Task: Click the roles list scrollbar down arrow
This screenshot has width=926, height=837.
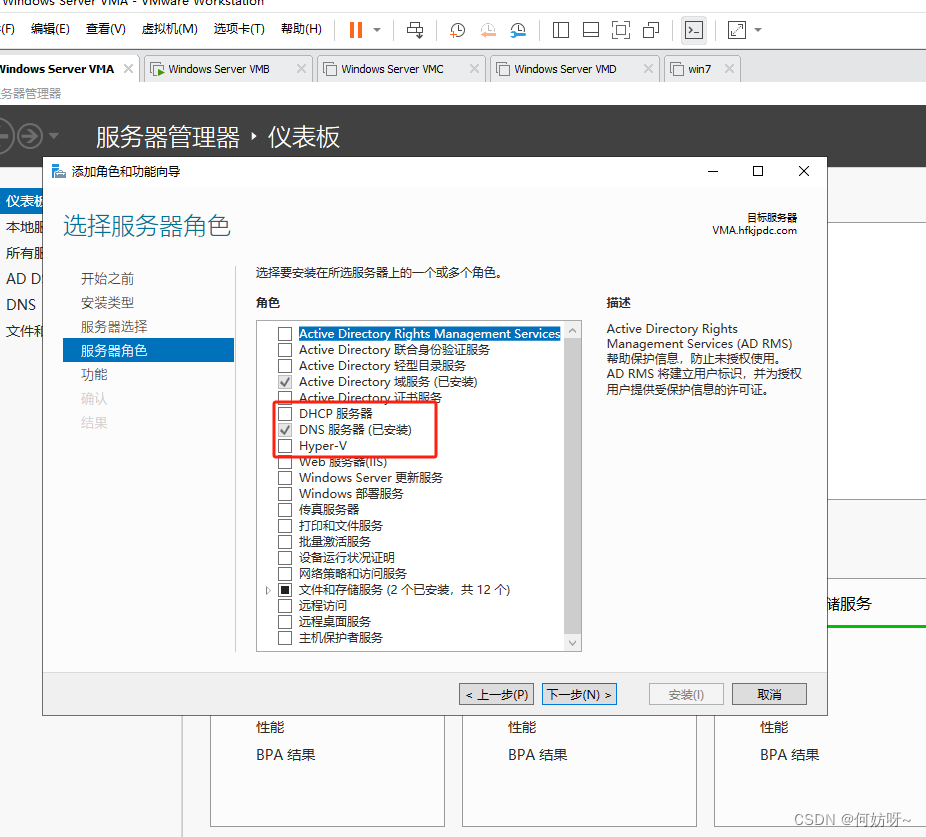Action: [573, 643]
